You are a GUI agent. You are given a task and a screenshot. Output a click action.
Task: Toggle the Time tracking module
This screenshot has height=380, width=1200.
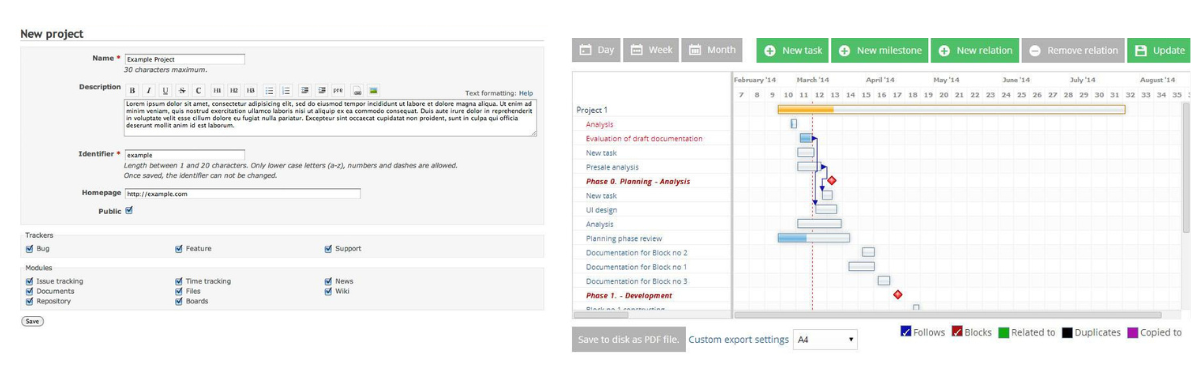(179, 282)
